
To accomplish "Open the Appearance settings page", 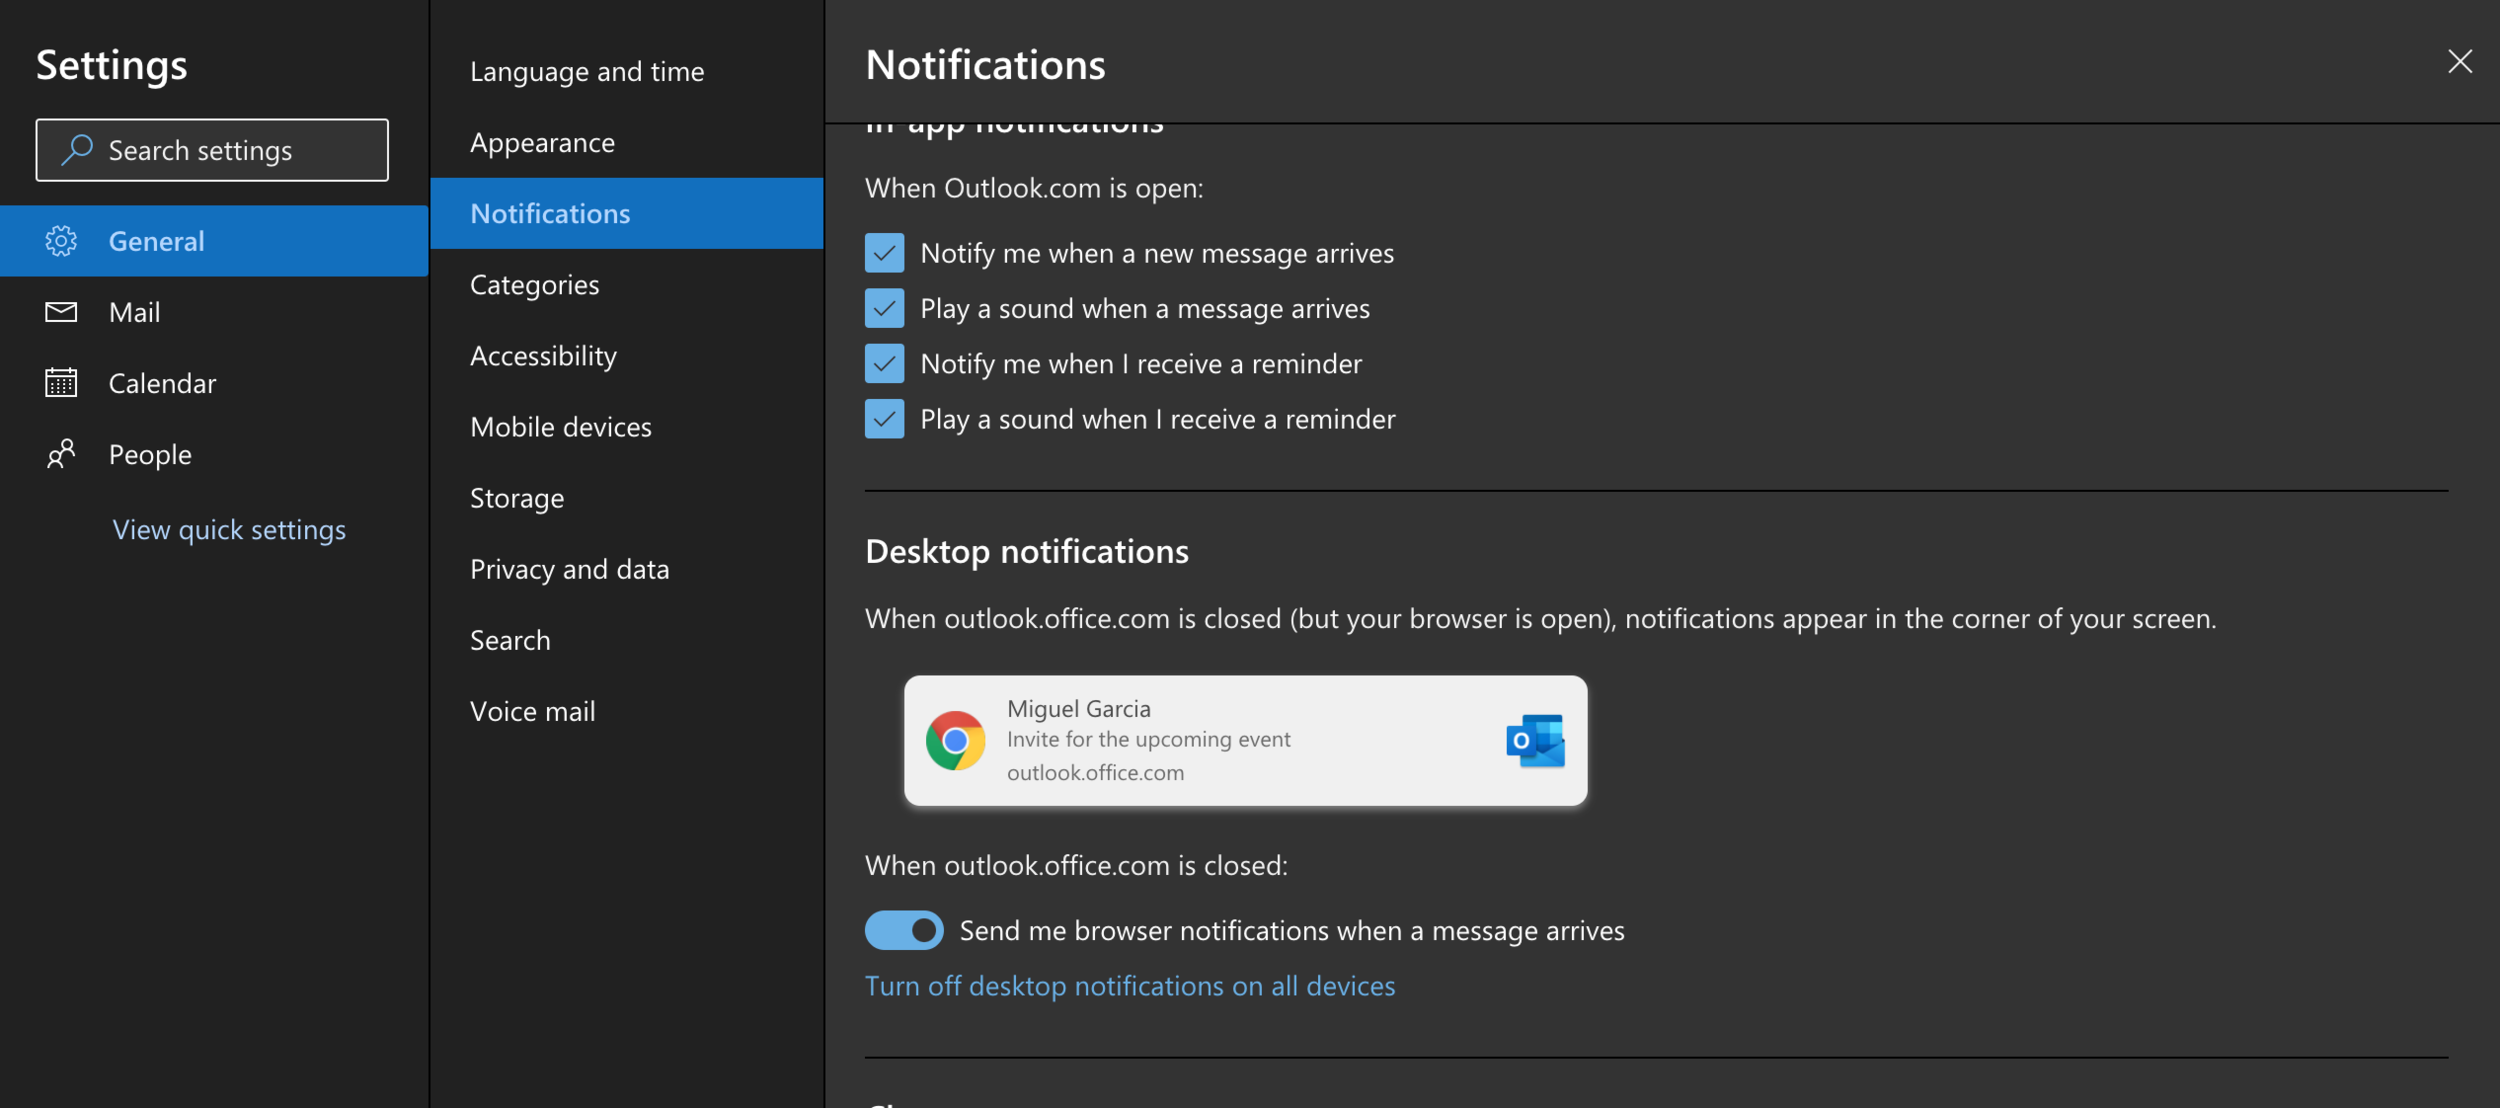I will pos(542,143).
